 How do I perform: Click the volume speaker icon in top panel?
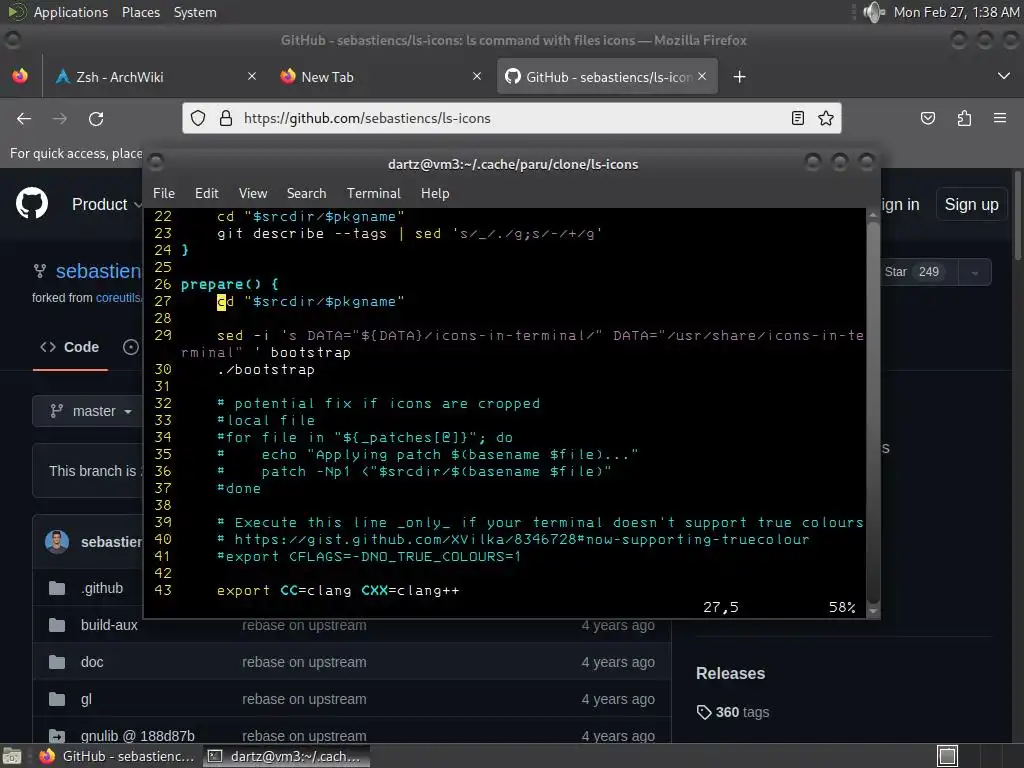tap(874, 12)
